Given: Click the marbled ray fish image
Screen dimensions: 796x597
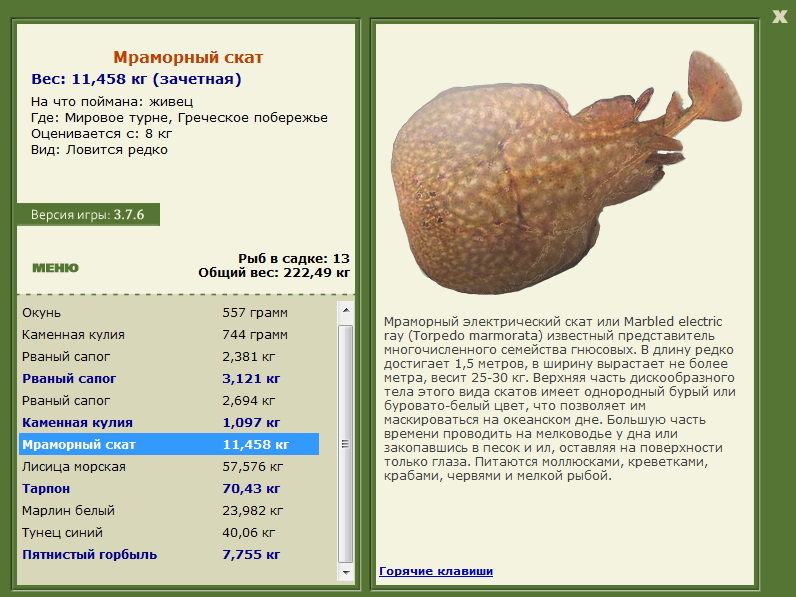Looking at the screenshot, I should tap(565, 173).
